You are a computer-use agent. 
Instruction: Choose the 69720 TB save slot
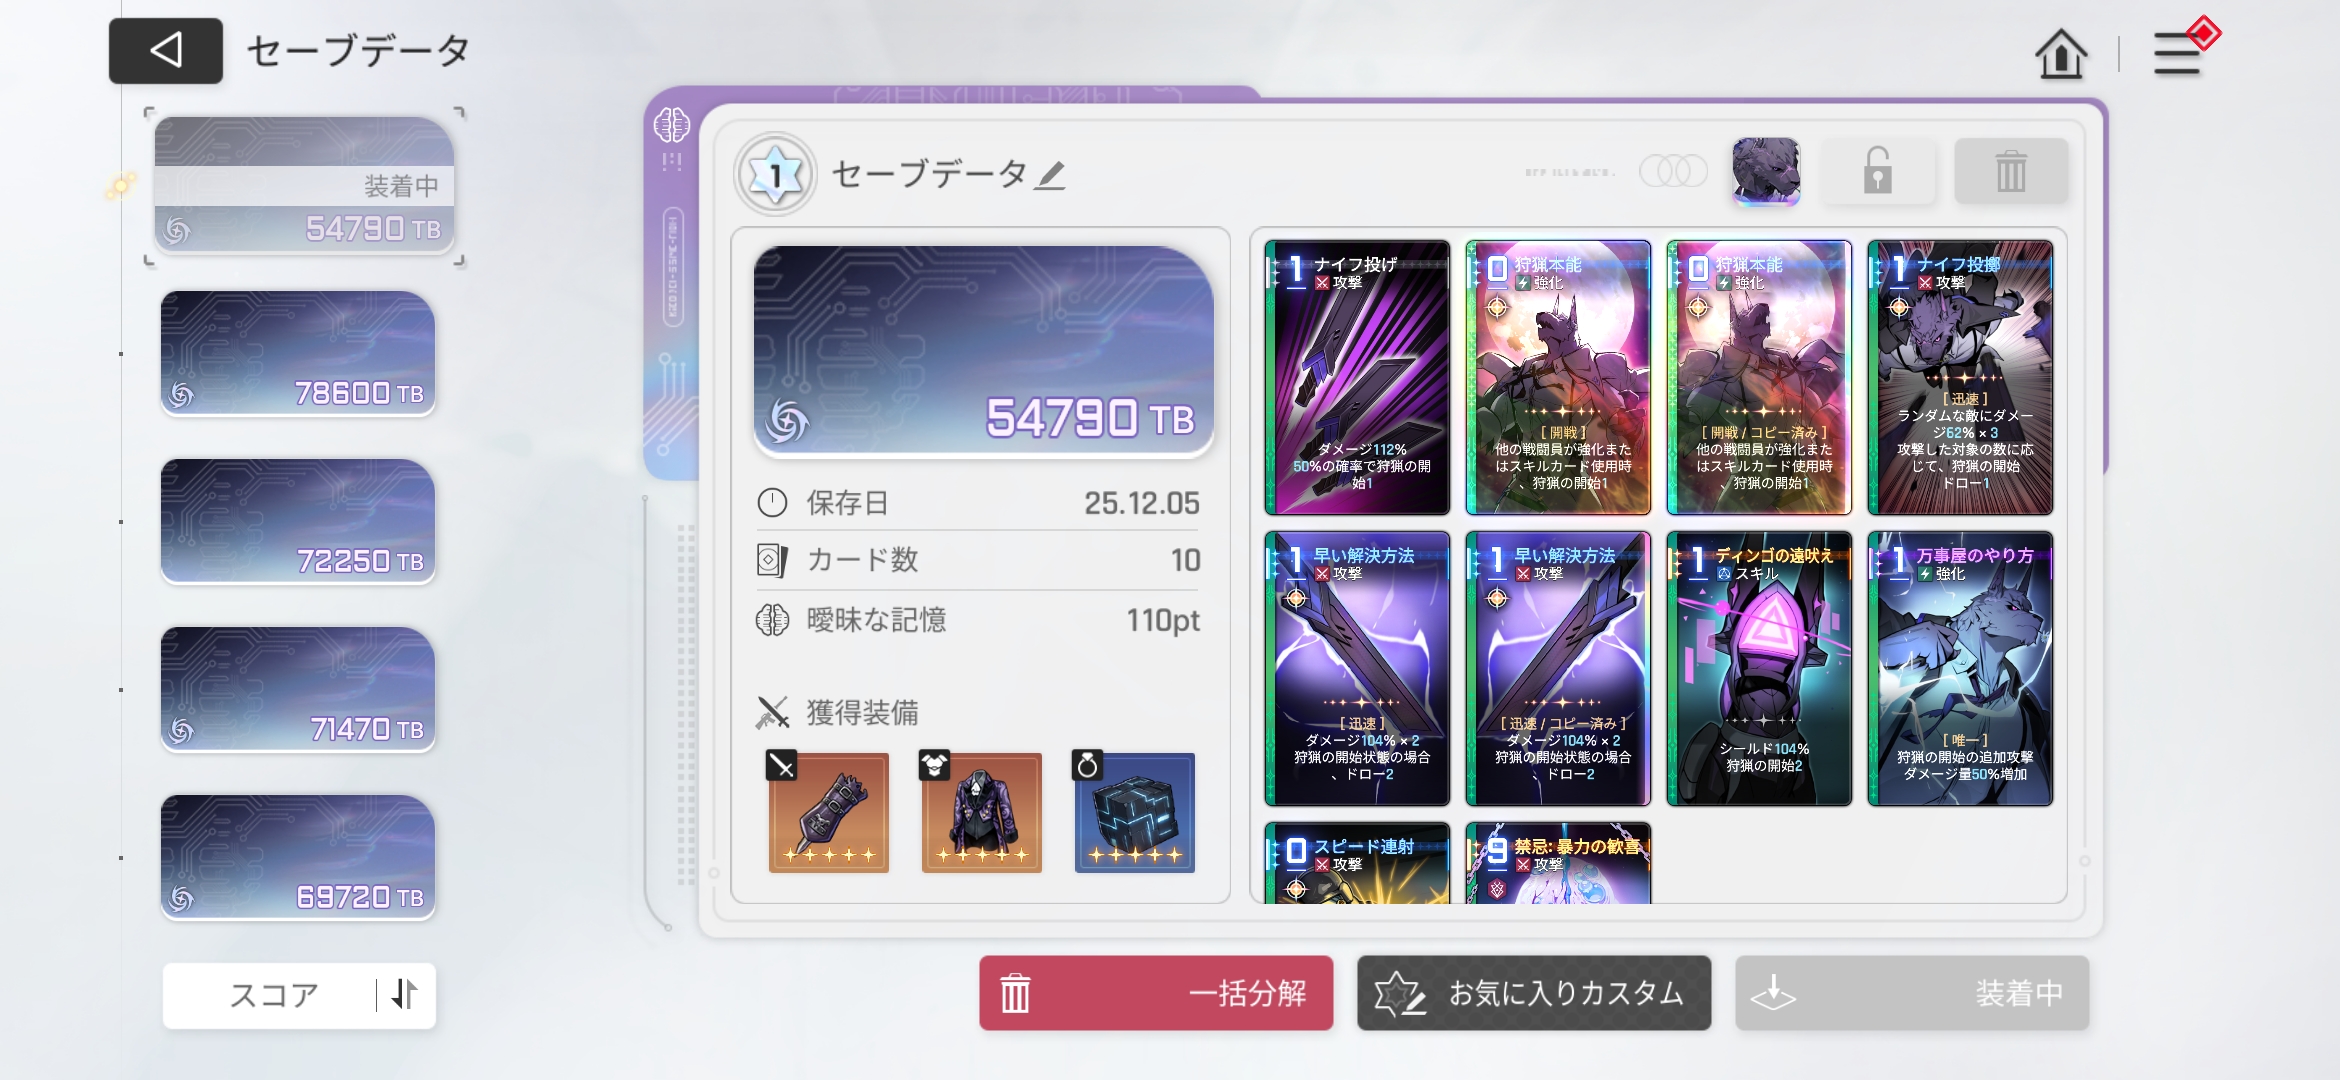point(298,857)
